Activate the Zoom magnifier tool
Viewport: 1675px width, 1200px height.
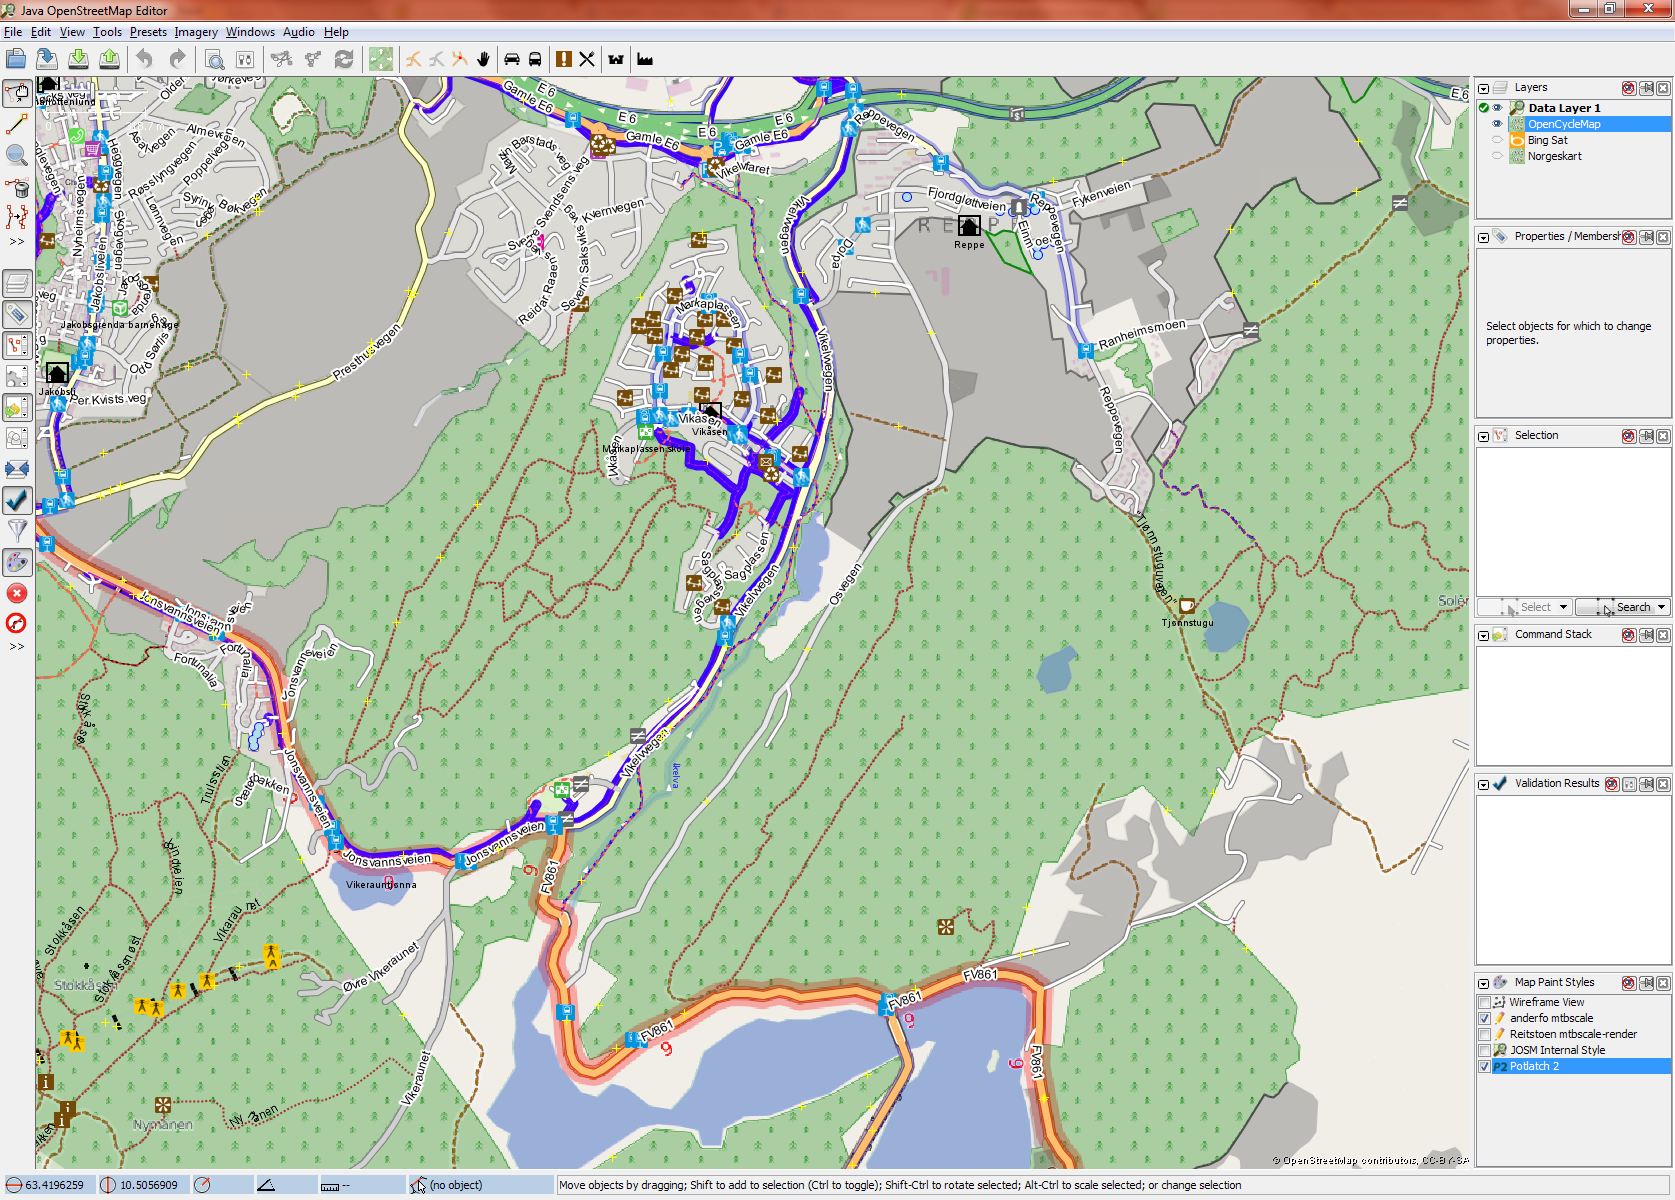pos(17,155)
